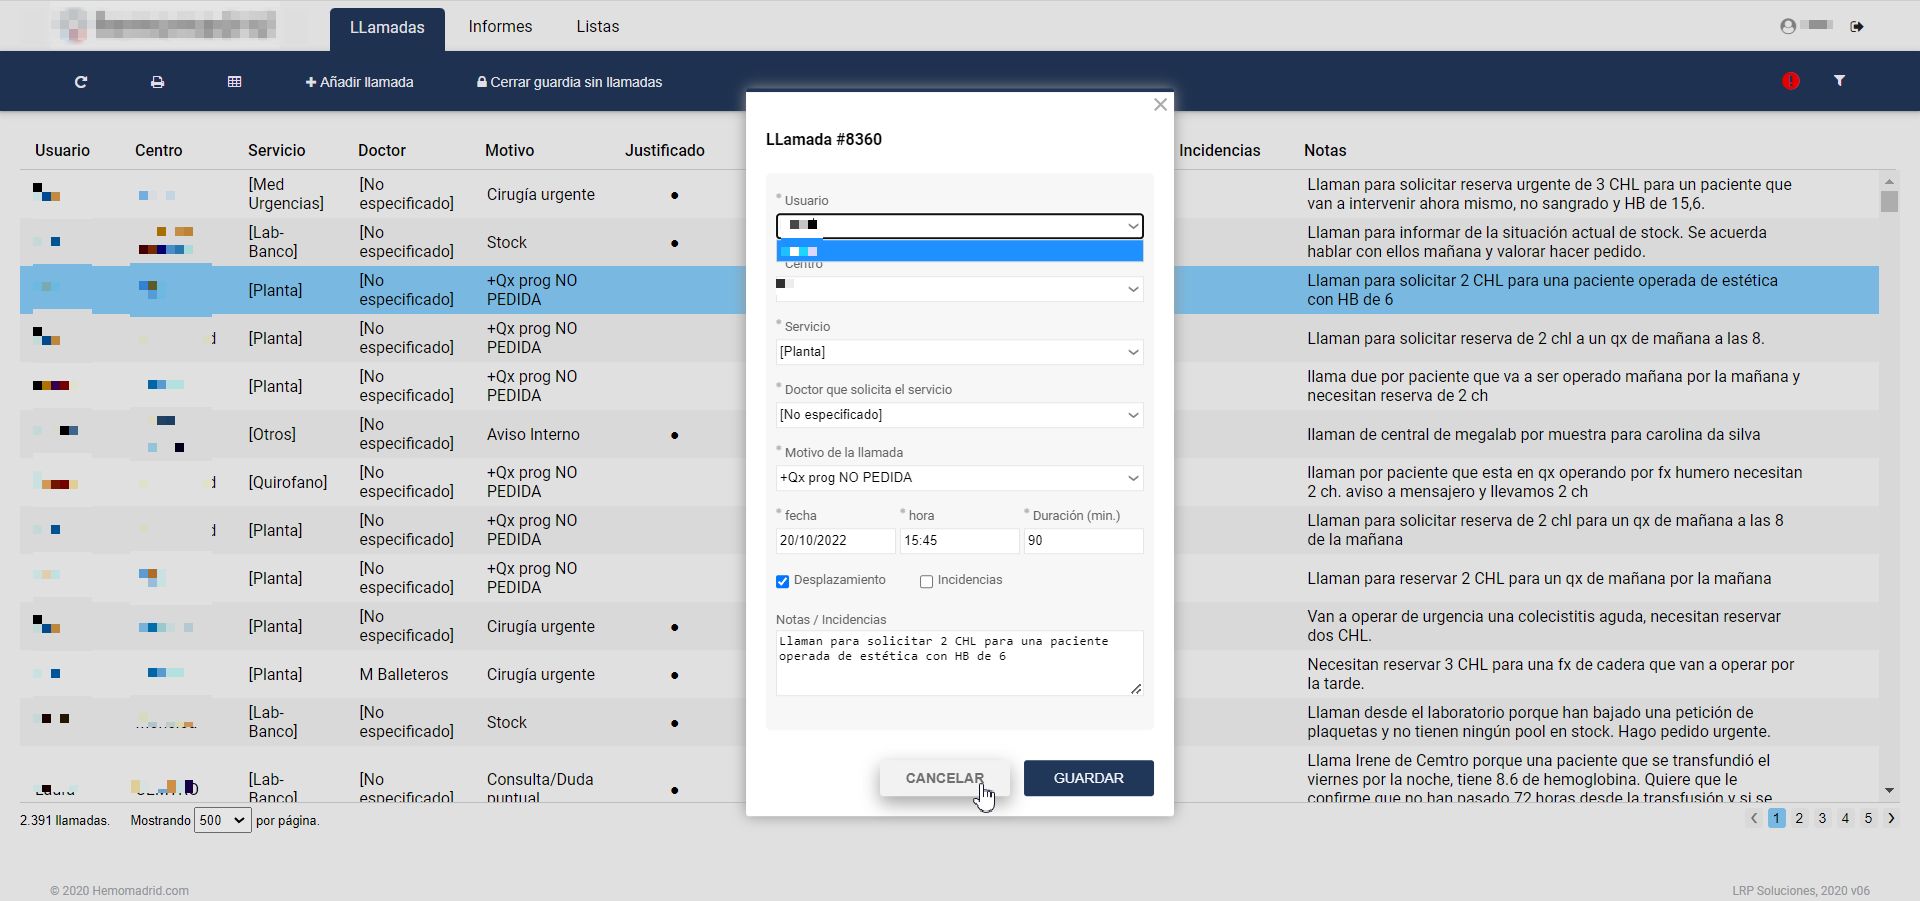Open the Listas tab
Image resolution: width=1920 pixels, height=901 pixels.
[x=597, y=27]
